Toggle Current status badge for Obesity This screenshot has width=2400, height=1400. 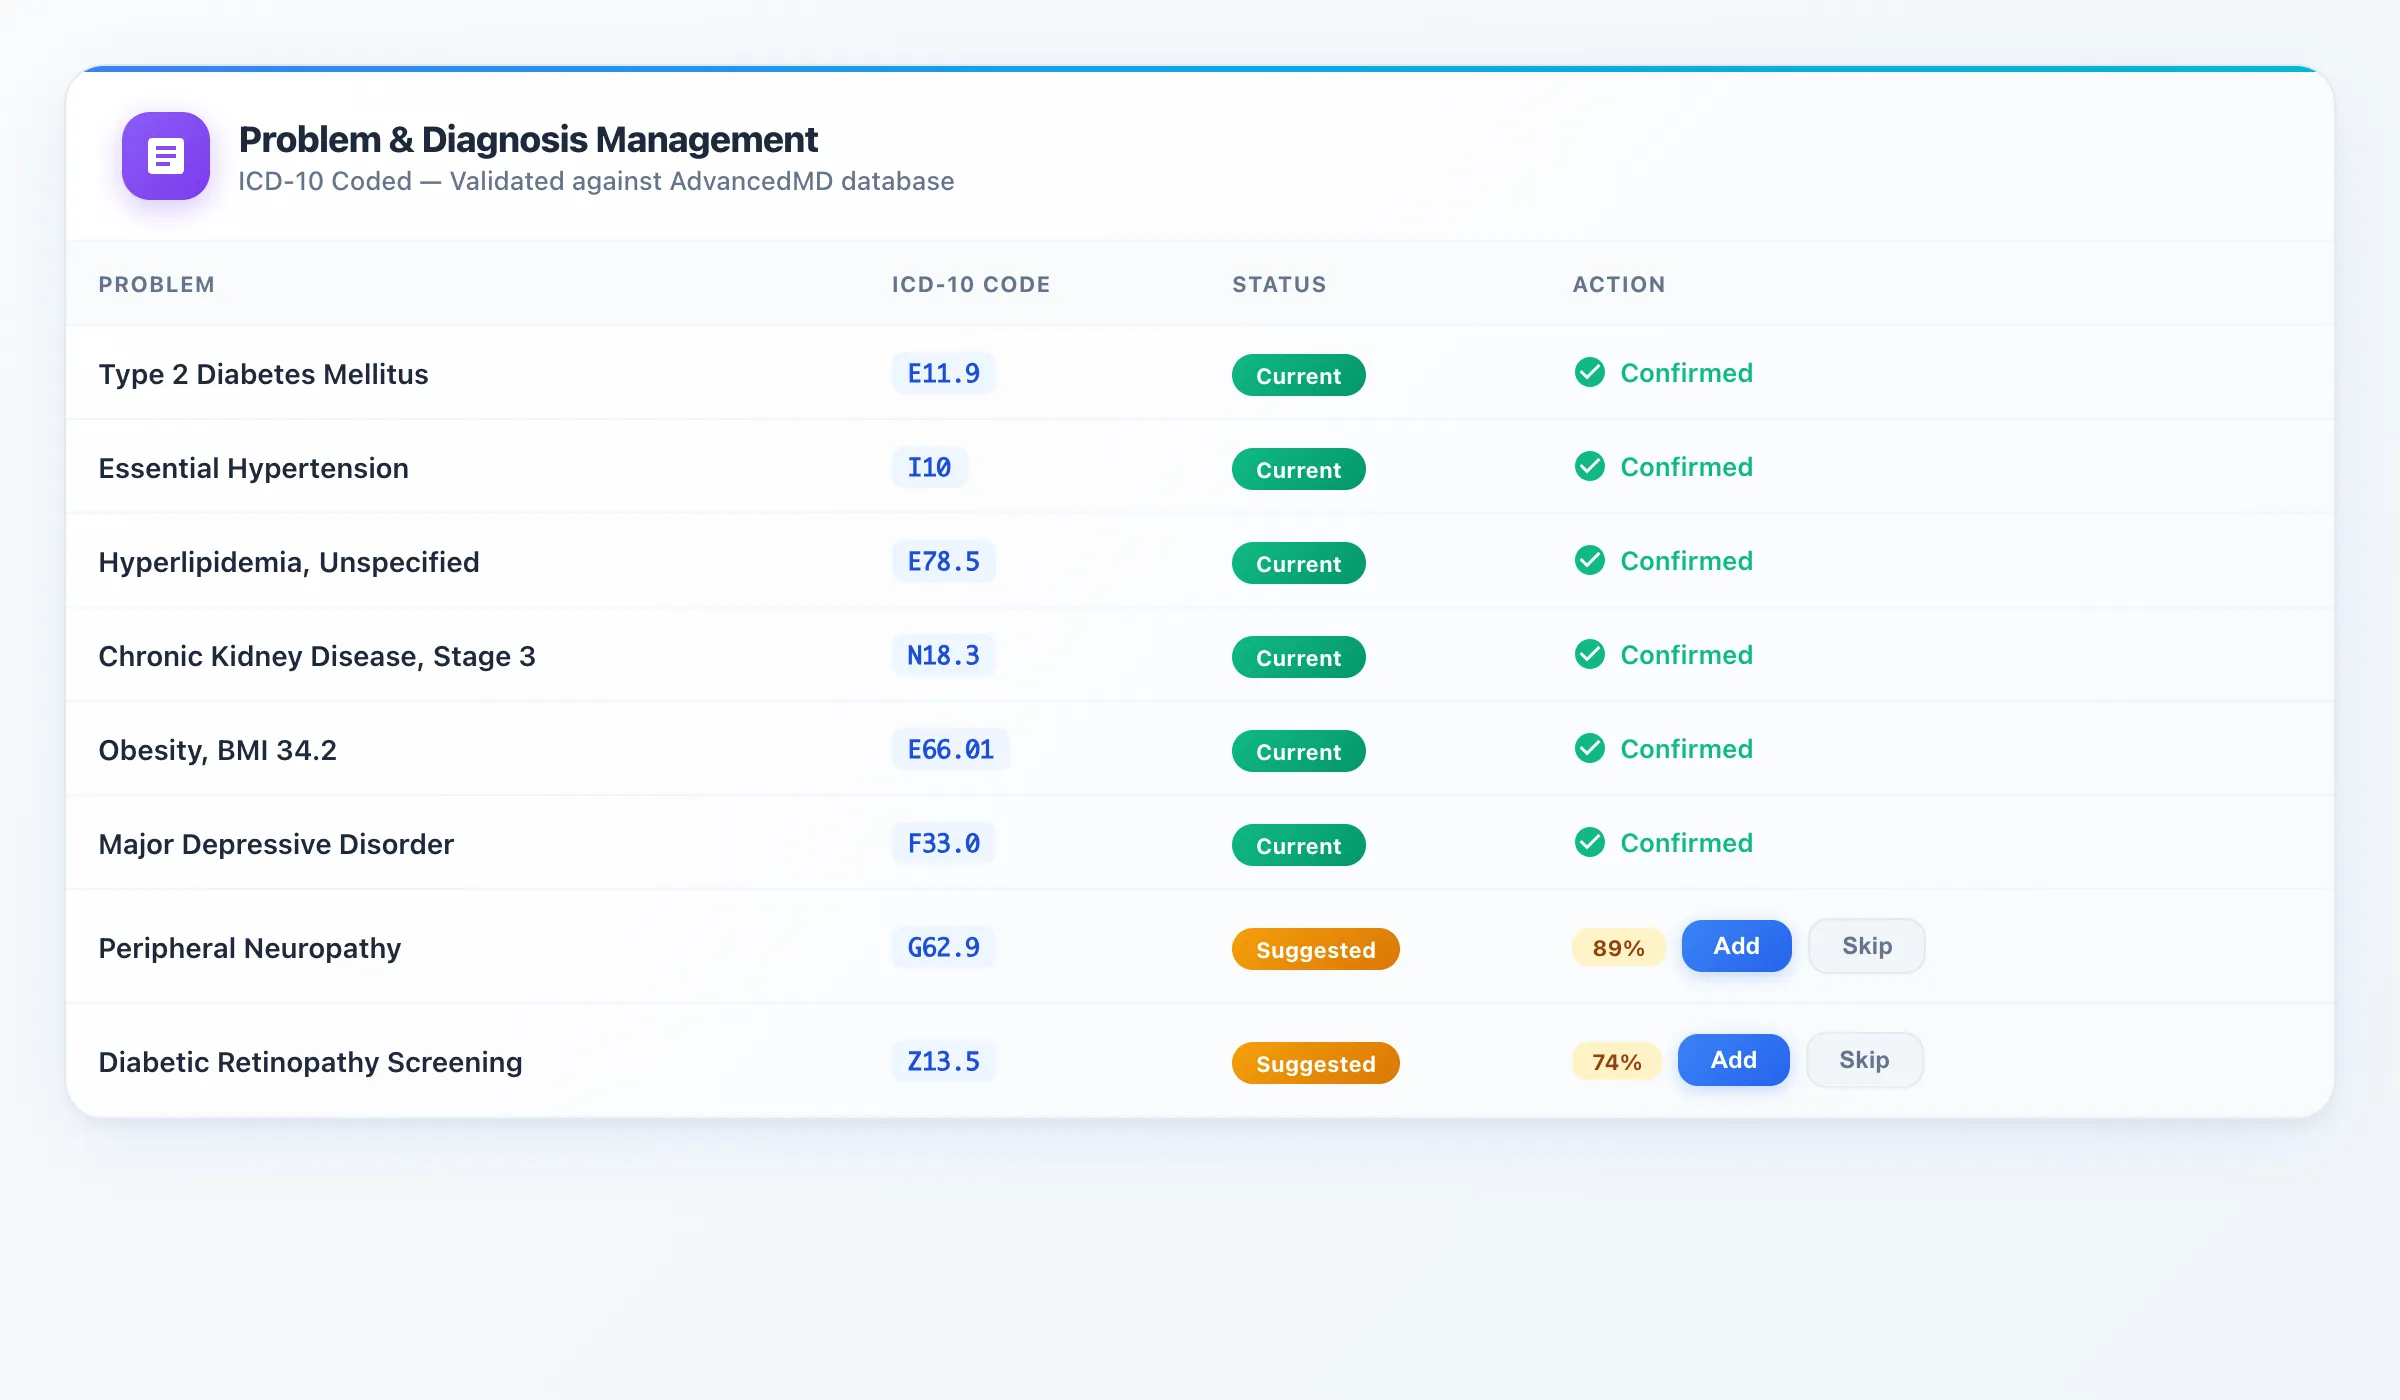[1298, 751]
